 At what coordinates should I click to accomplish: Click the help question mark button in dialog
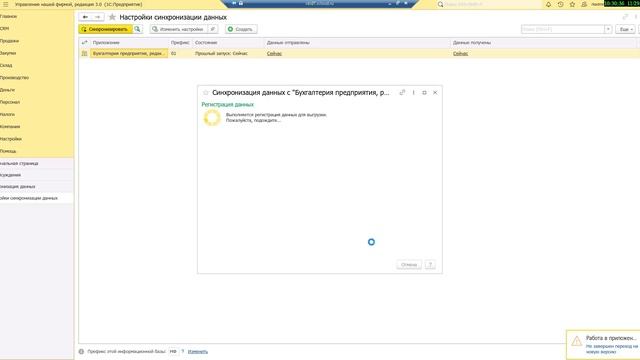pos(430,265)
